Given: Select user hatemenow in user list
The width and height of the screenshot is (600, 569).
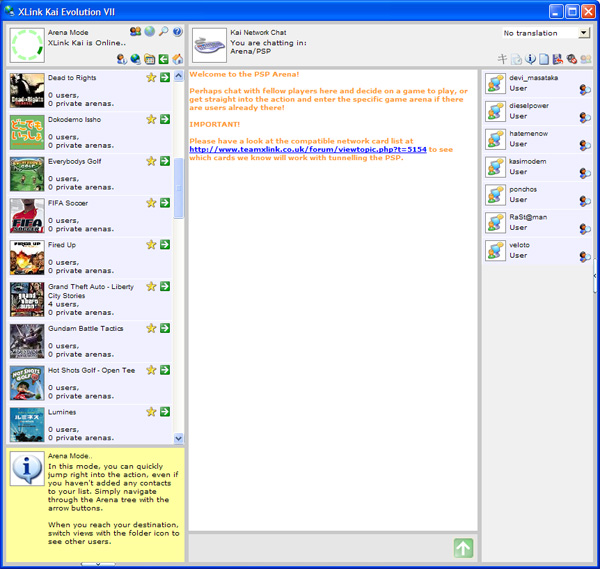Looking at the screenshot, I should [x=537, y=139].
